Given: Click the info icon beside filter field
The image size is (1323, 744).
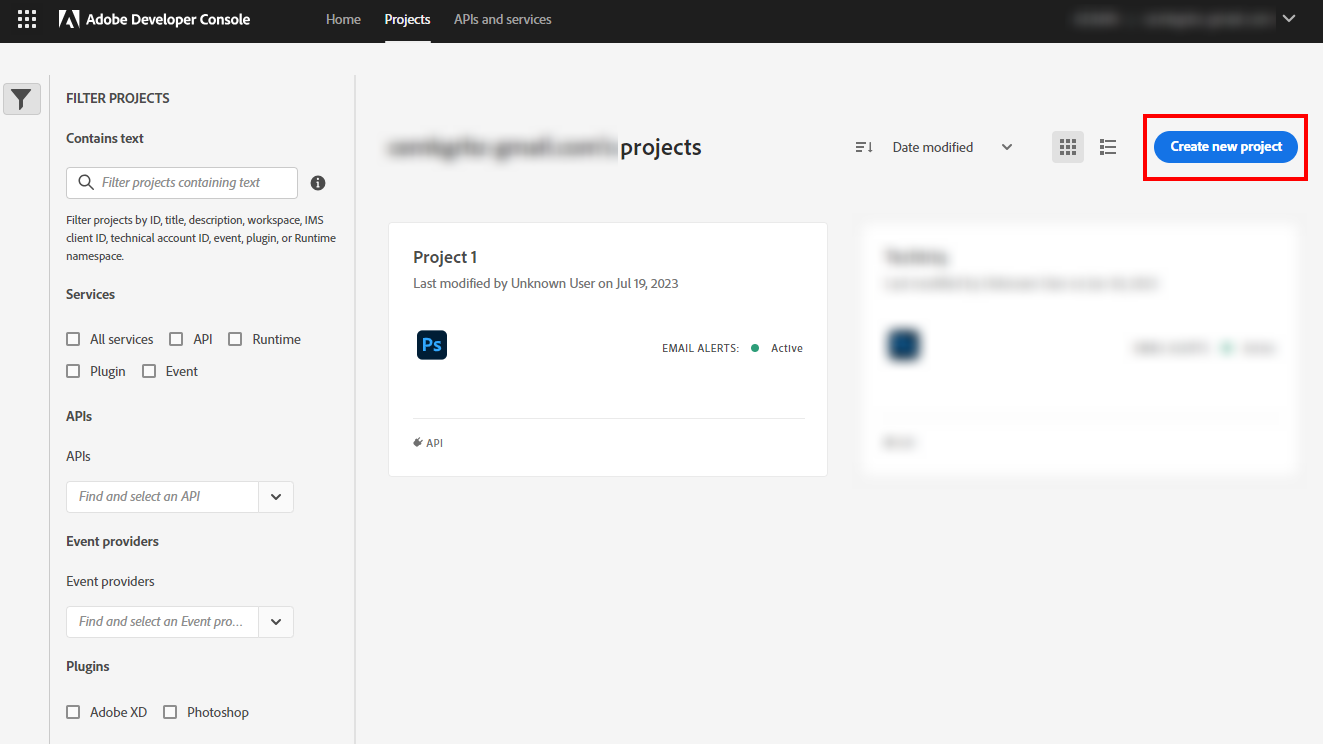Looking at the screenshot, I should [318, 183].
